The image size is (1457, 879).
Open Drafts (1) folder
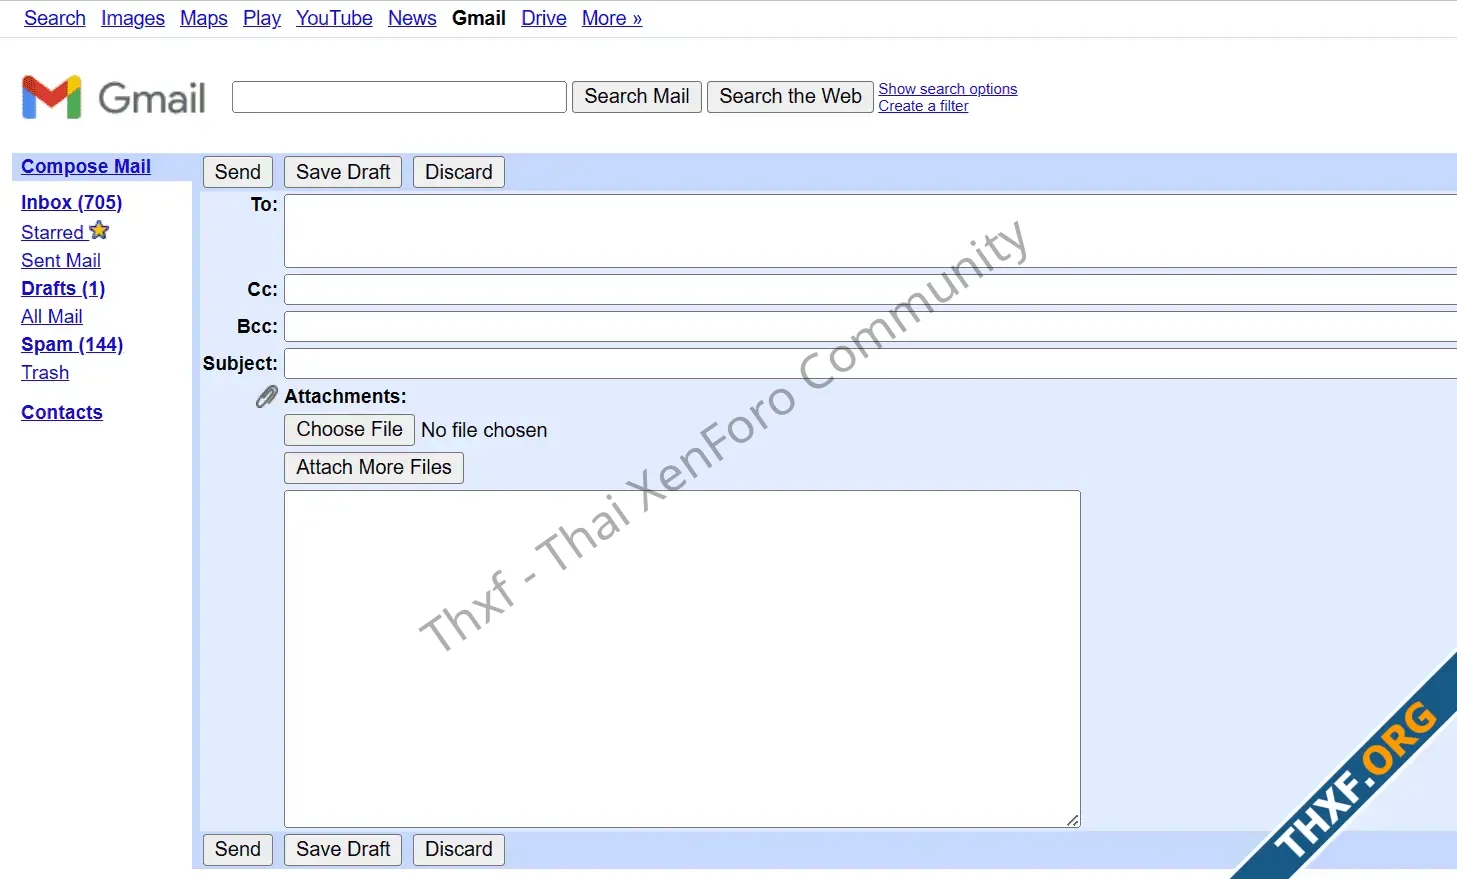[x=63, y=289]
